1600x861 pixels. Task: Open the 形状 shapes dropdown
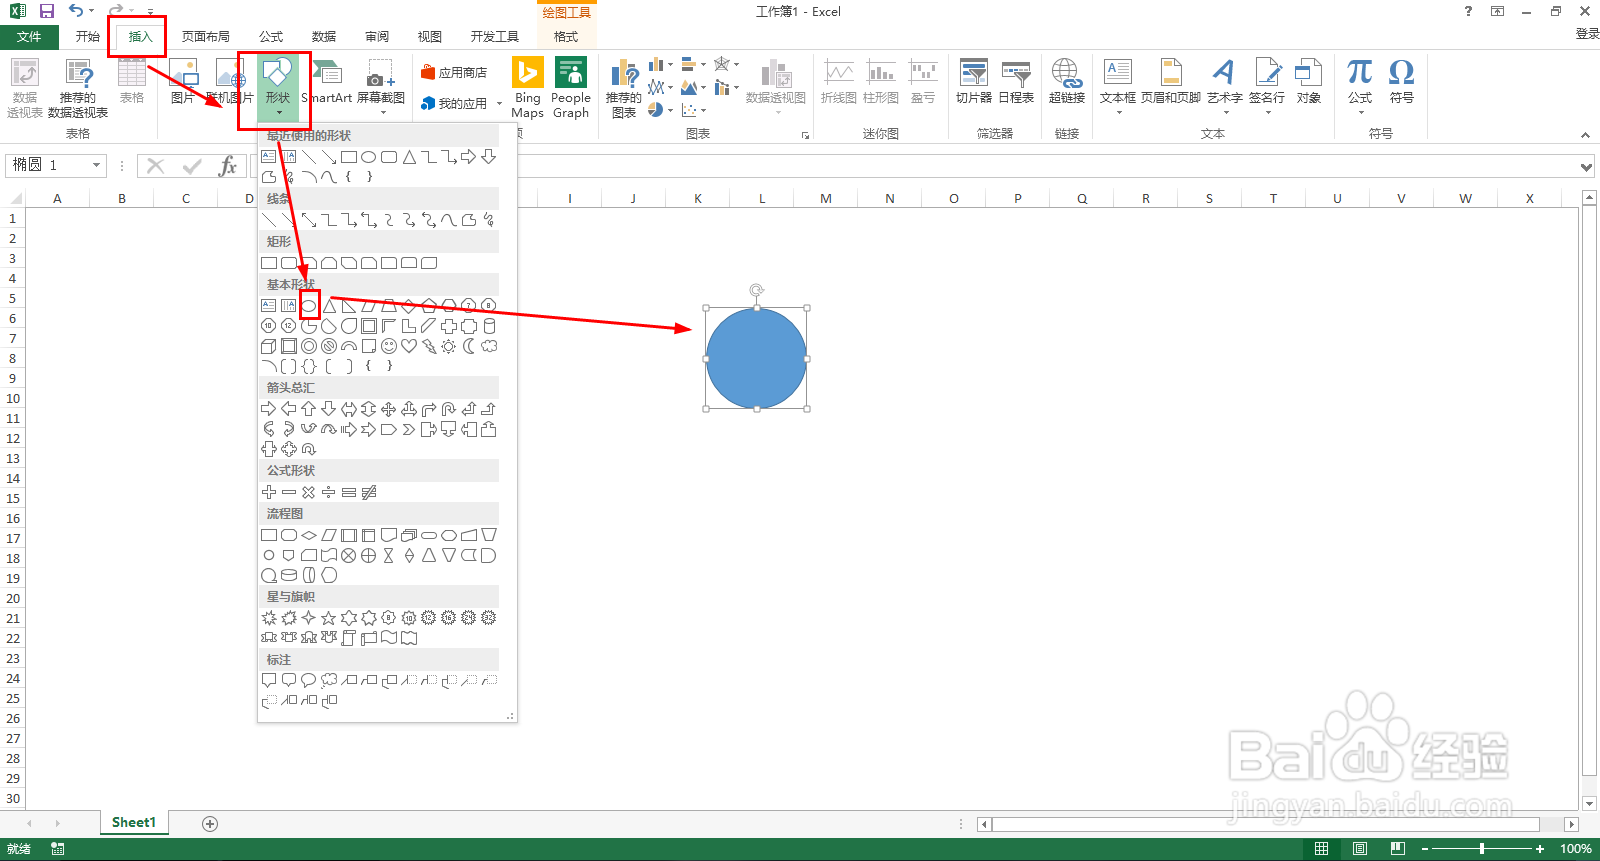pyautogui.click(x=278, y=88)
